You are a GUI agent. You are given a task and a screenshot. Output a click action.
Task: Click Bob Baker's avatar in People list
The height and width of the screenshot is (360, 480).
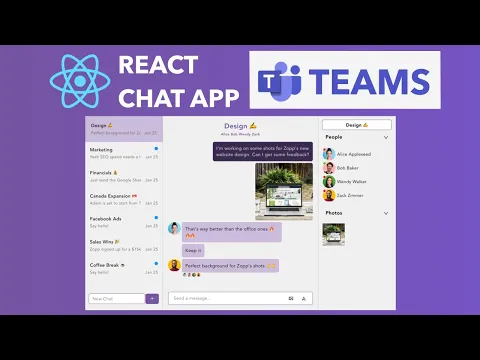tap(329, 168)
